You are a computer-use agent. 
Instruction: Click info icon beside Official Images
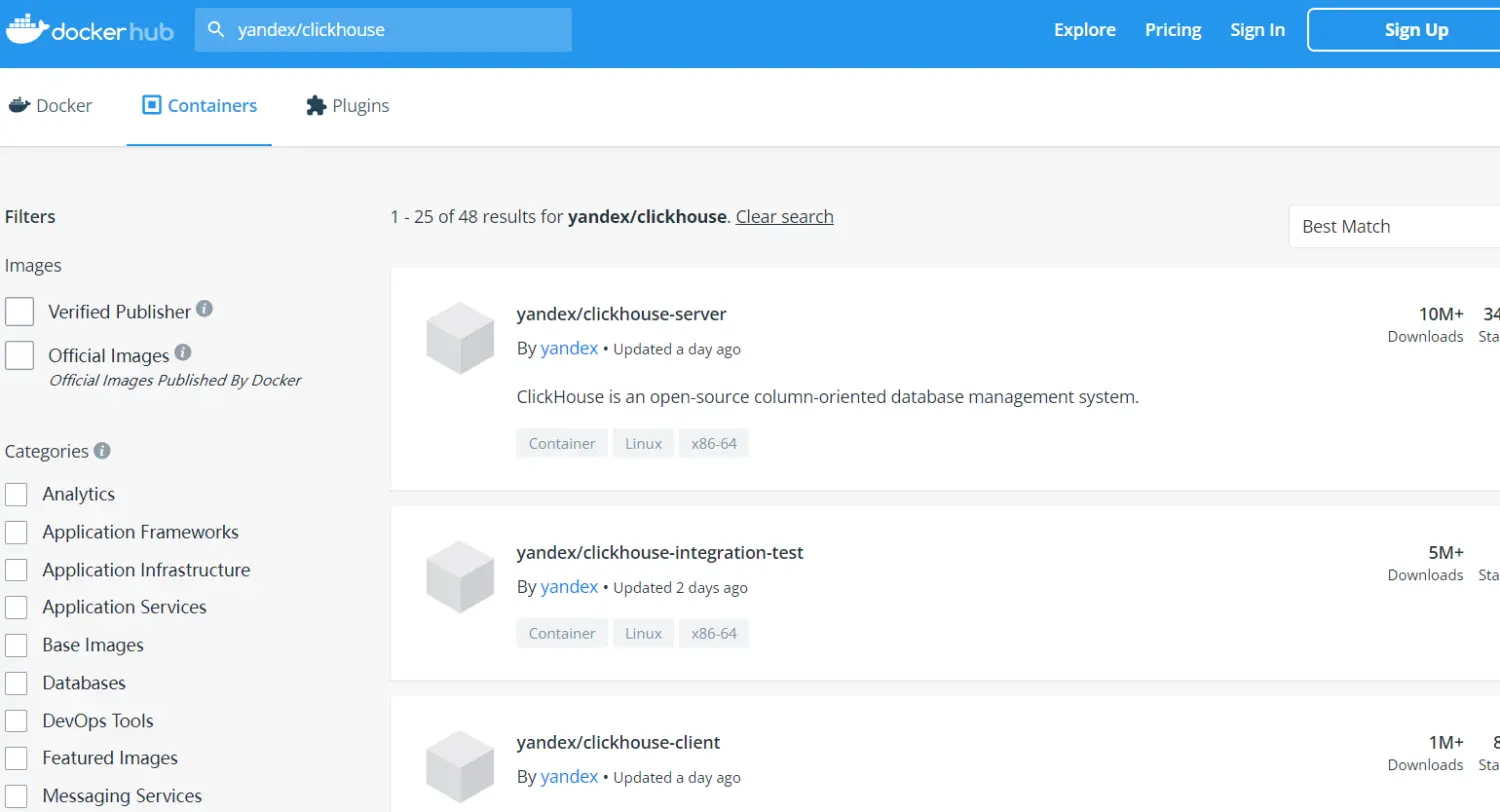(x=183, y=352)
